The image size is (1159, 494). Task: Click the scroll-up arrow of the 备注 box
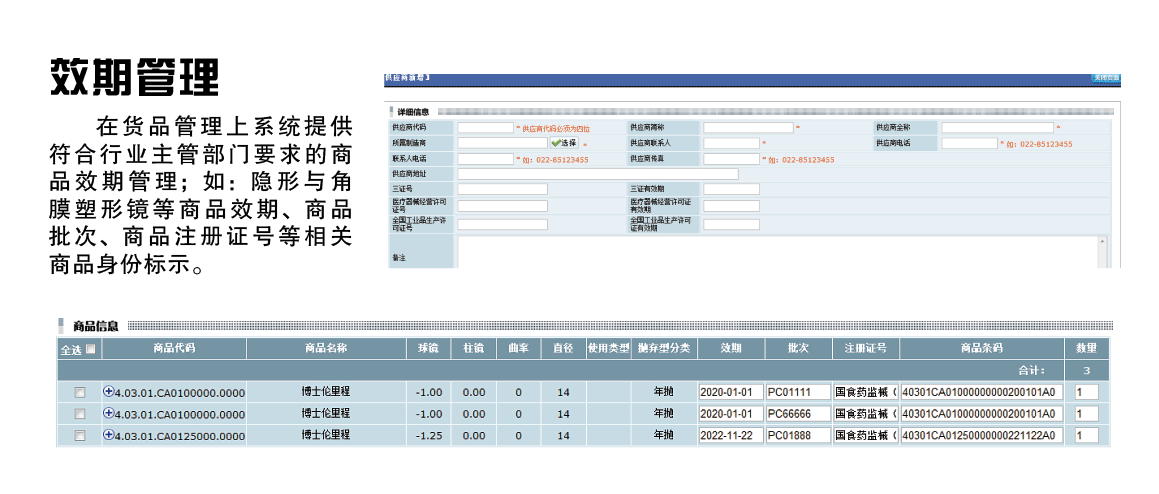tap(1103, 242)
